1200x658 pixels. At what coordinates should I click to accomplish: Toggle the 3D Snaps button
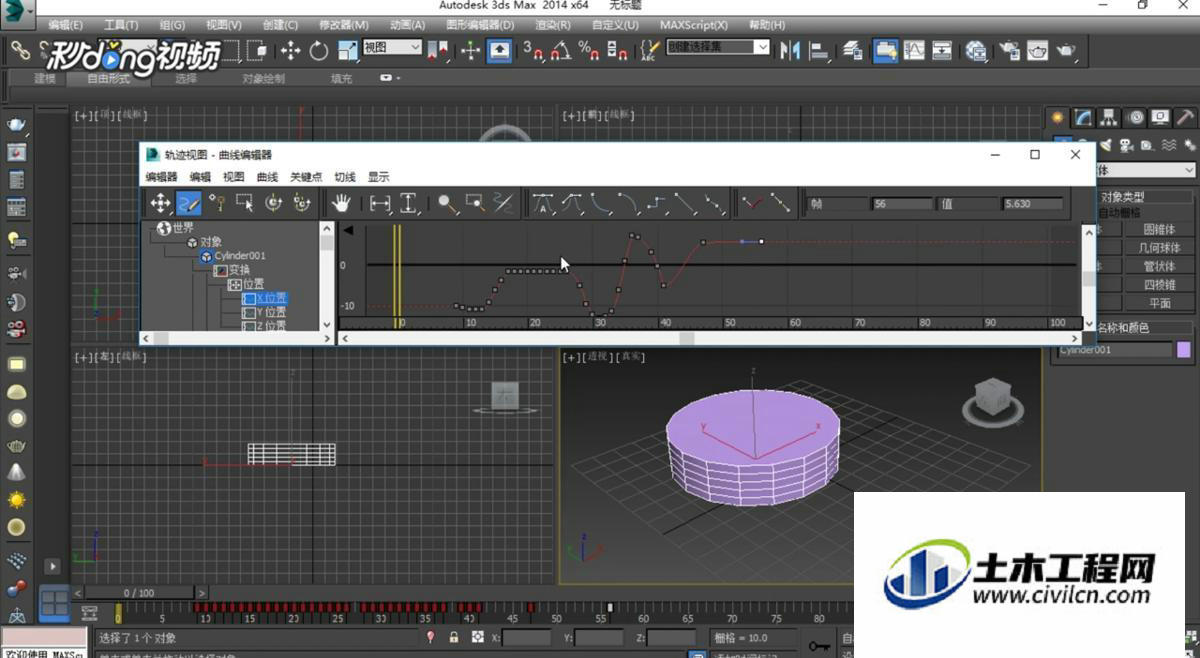534,50
